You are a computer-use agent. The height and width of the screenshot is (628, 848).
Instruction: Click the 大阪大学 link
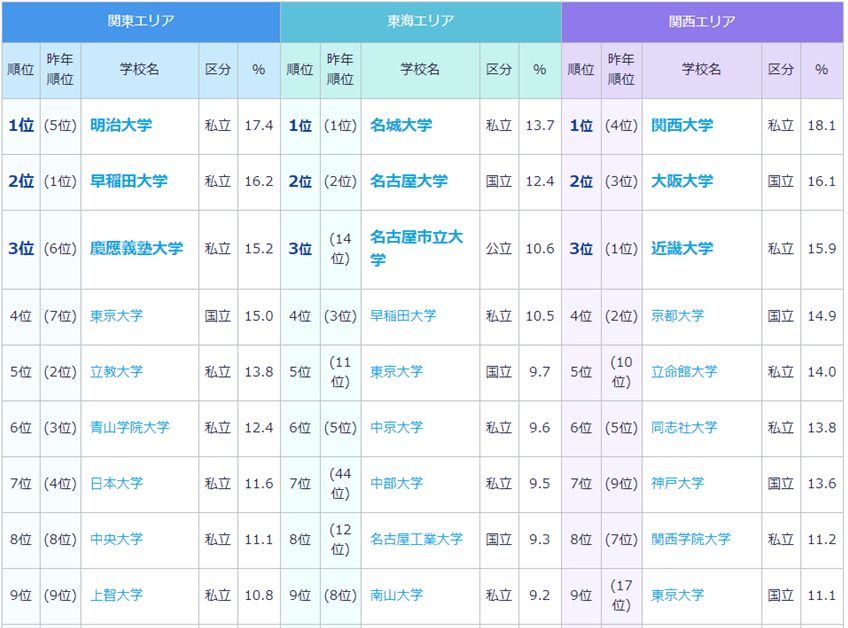682,181
